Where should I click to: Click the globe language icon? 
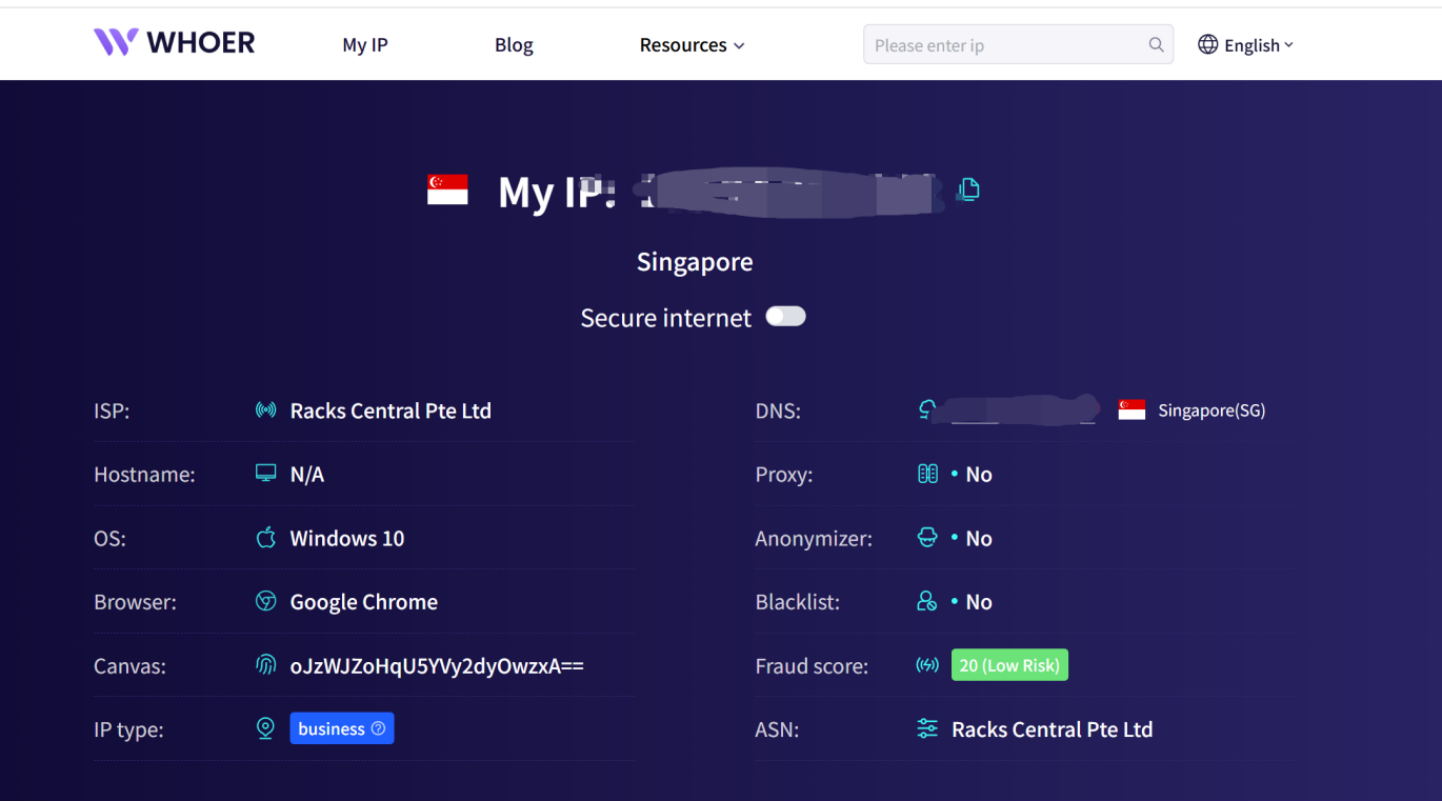1208,44
